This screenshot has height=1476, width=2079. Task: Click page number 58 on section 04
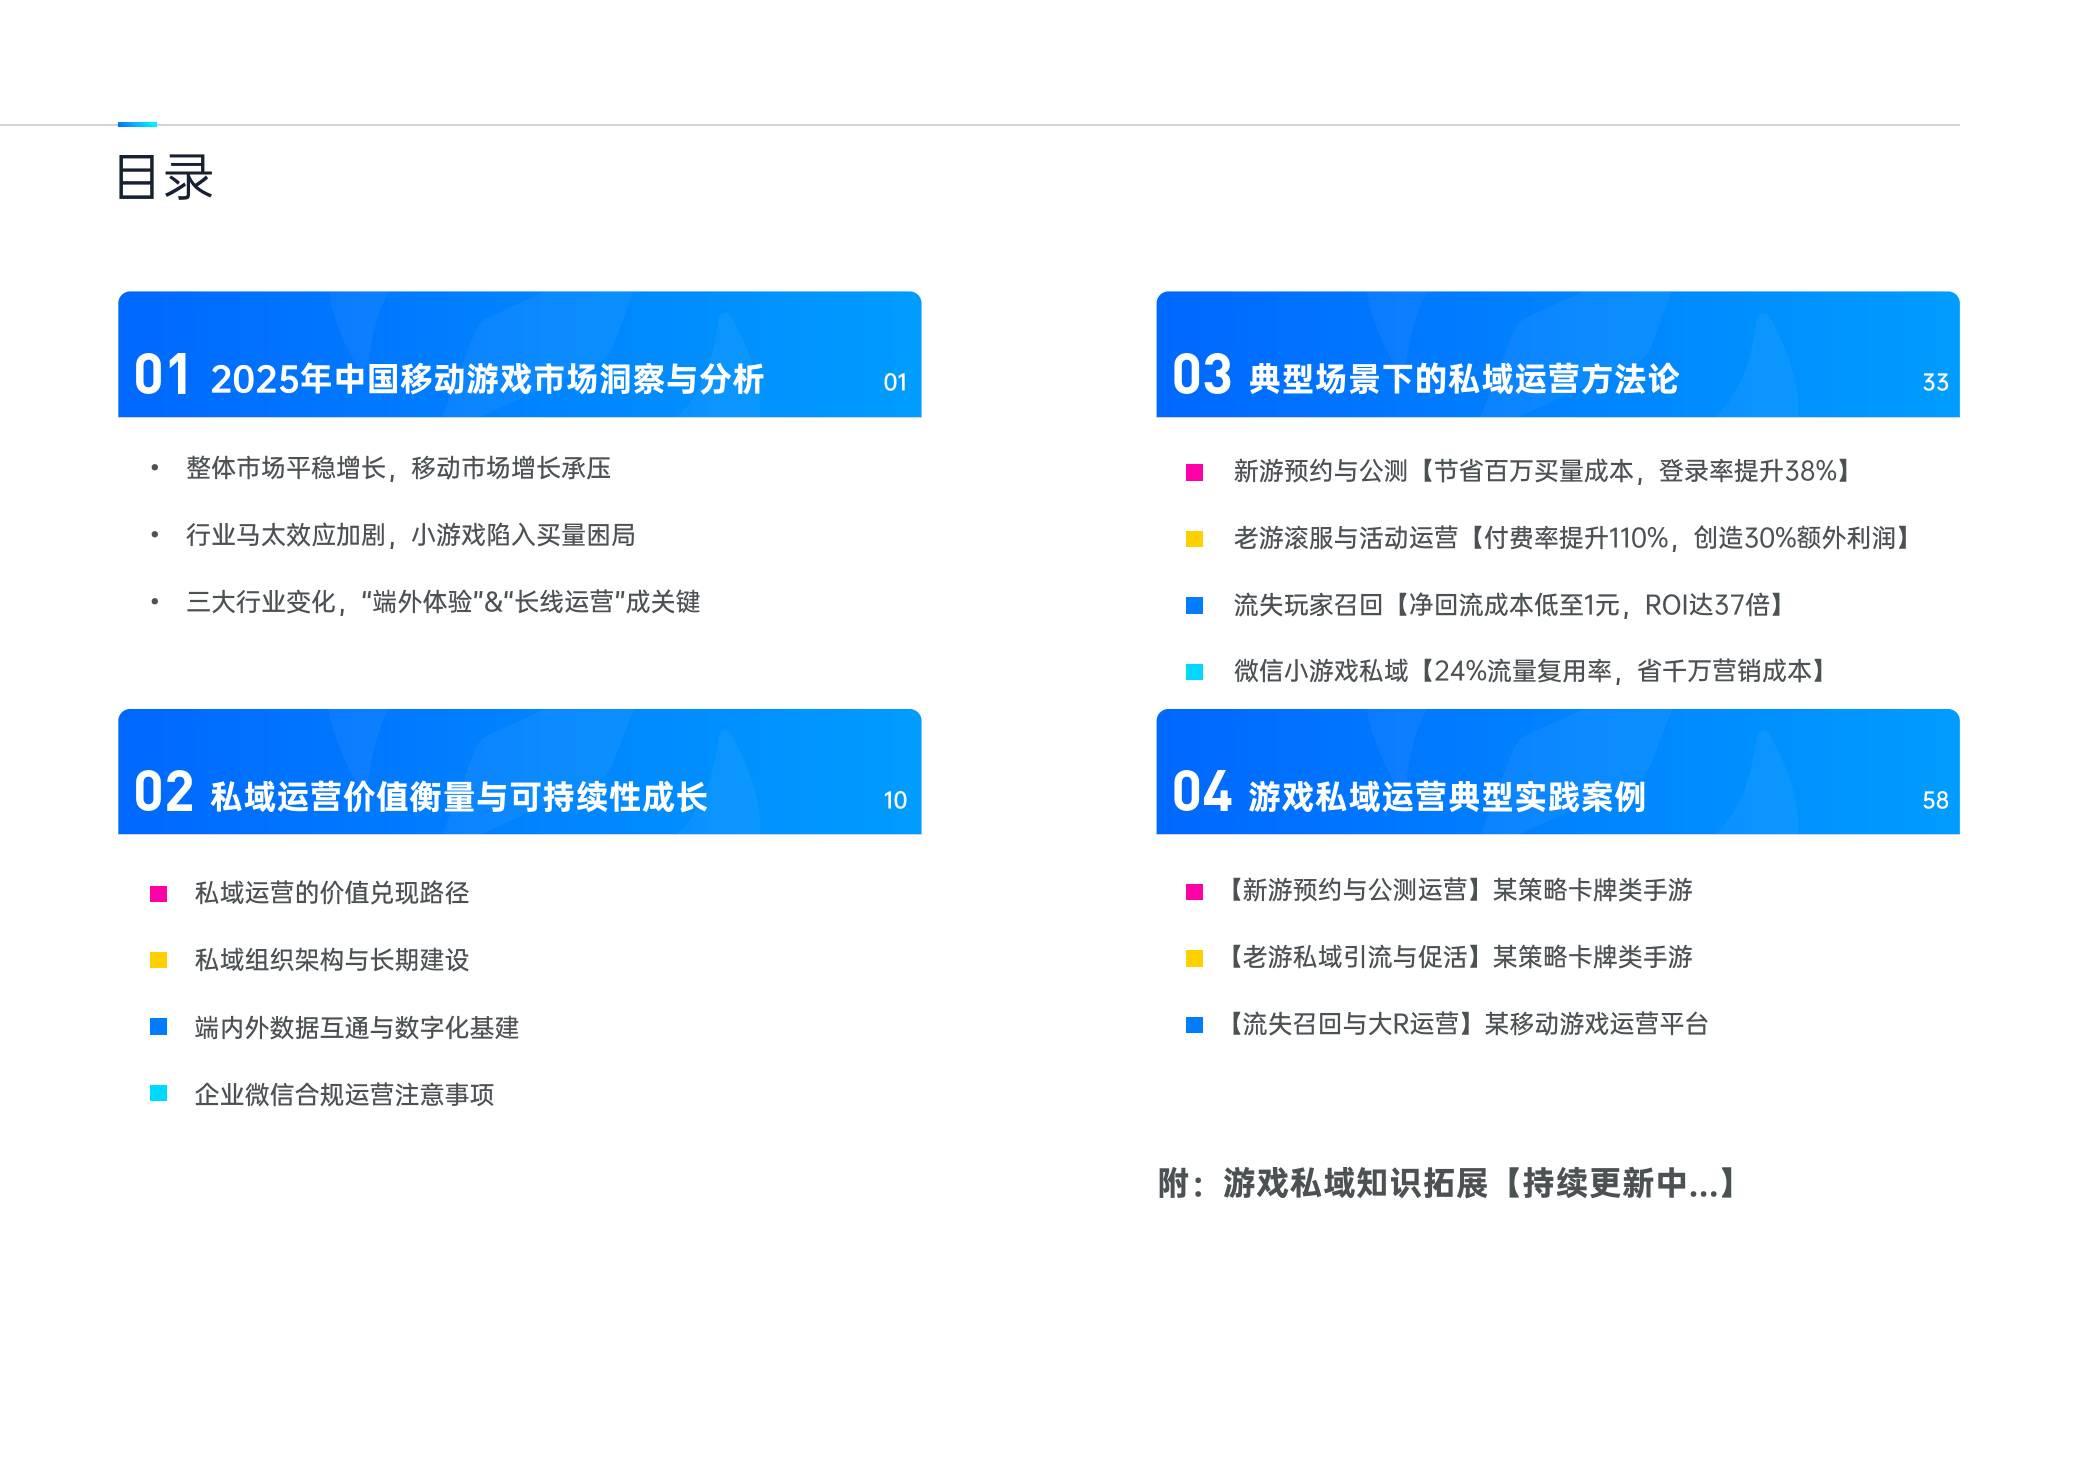pyautogui.click(x=1936, y=800)
